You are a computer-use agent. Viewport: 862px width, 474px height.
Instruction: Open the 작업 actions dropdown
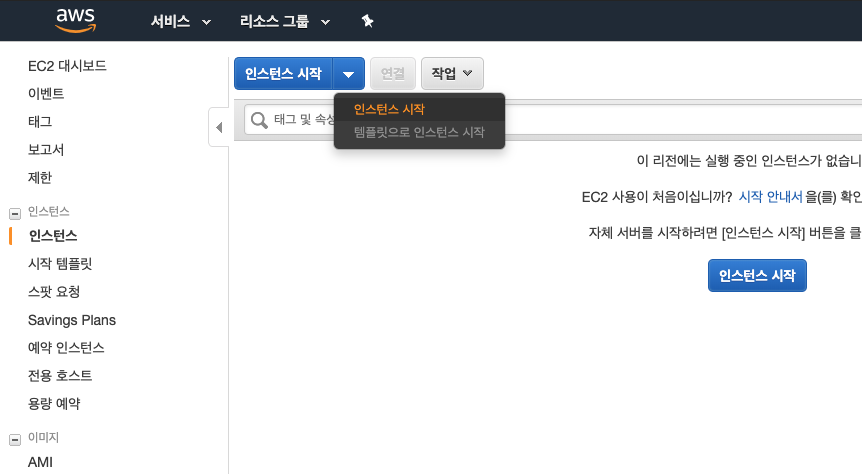tap(452, 74)
